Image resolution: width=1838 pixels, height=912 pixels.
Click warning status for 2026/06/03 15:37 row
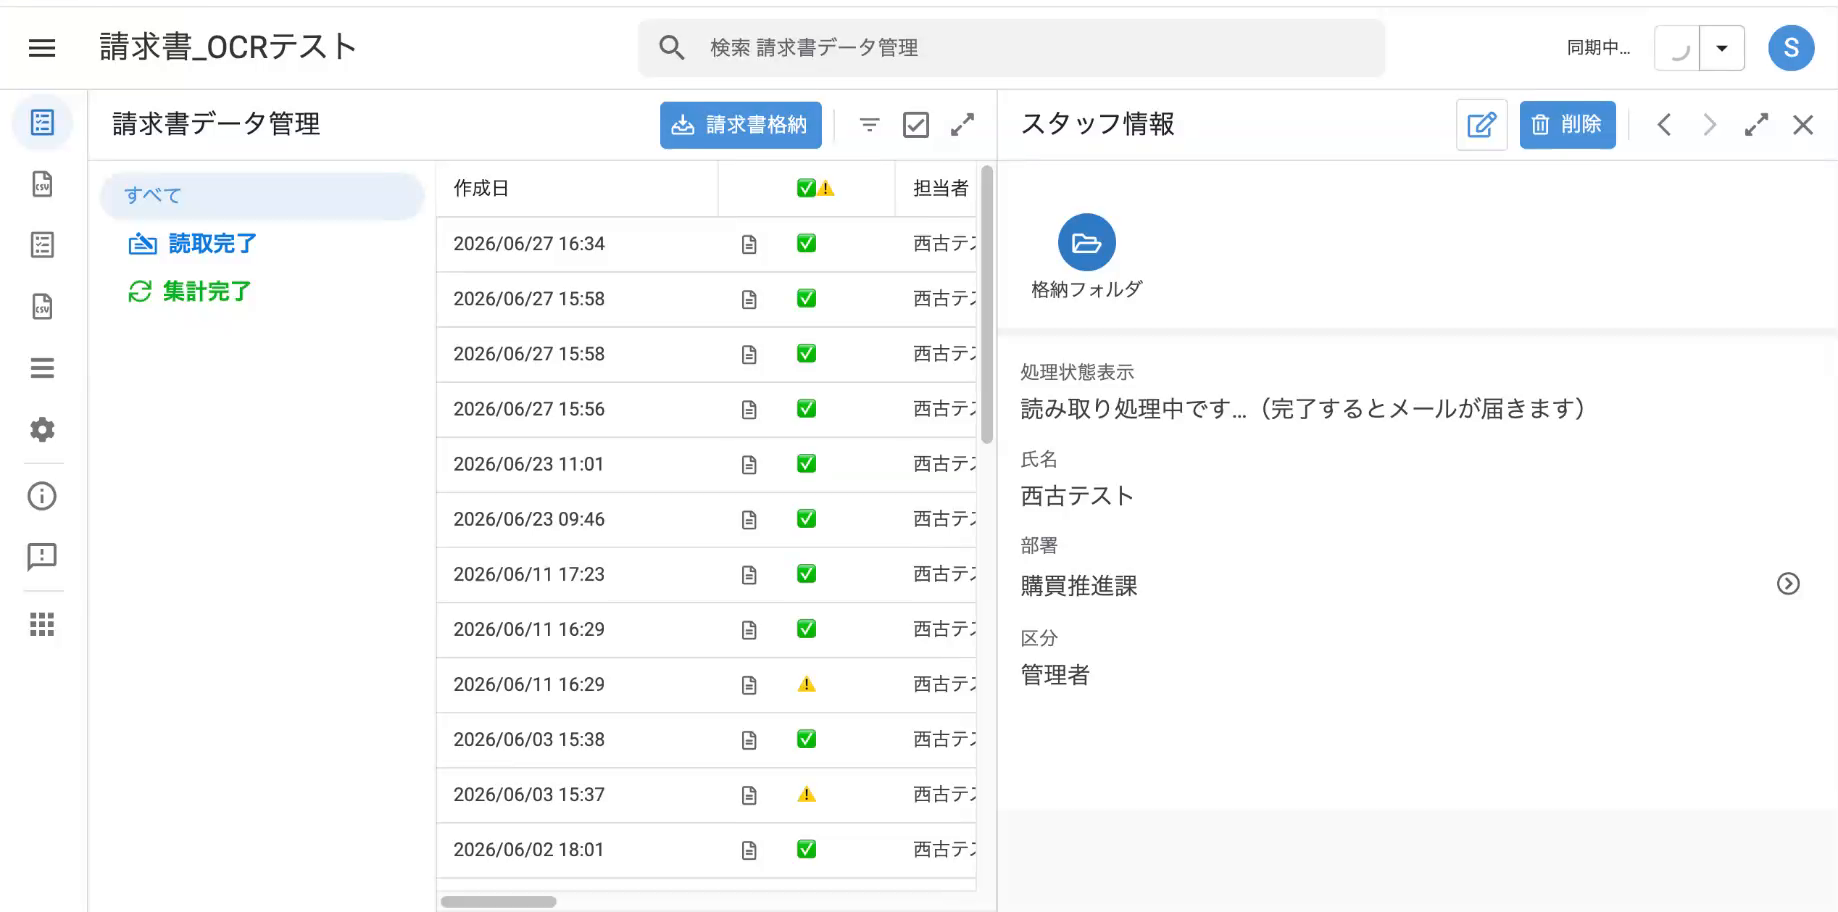click(806, 794)
